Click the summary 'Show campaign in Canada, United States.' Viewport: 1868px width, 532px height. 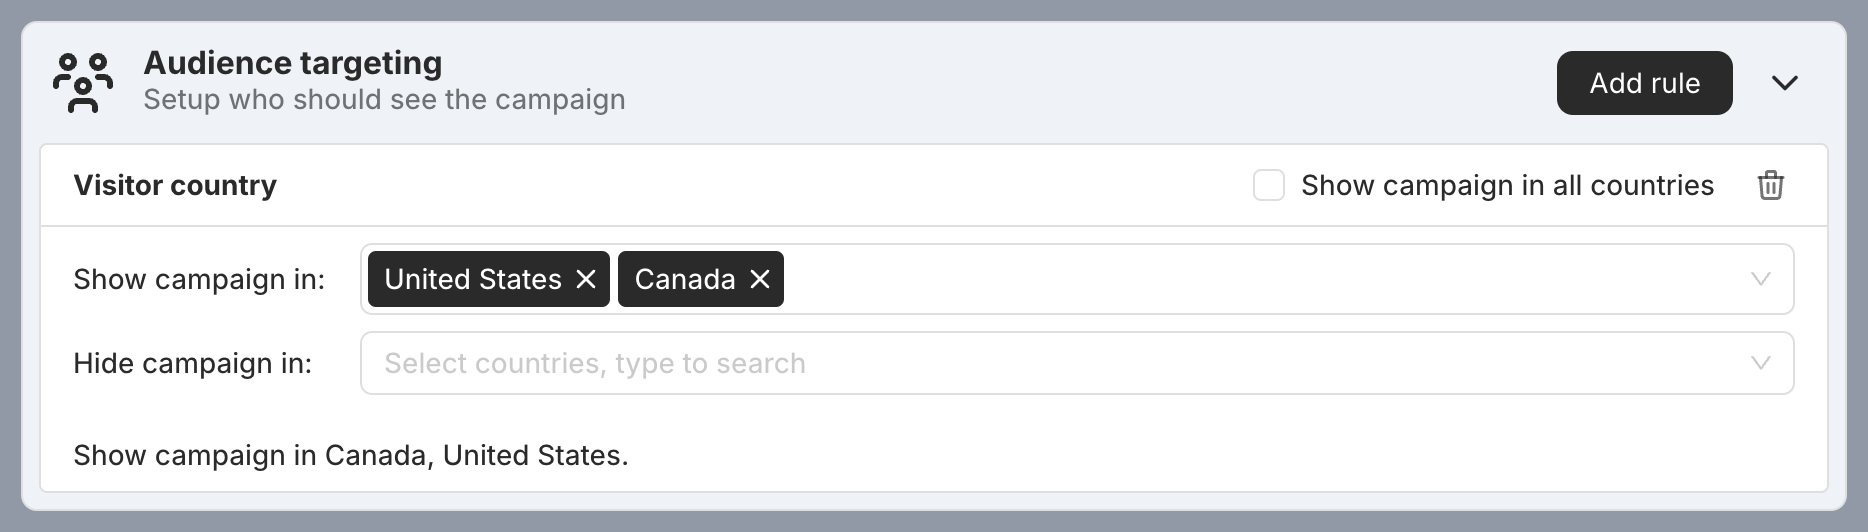pos(351,455)
